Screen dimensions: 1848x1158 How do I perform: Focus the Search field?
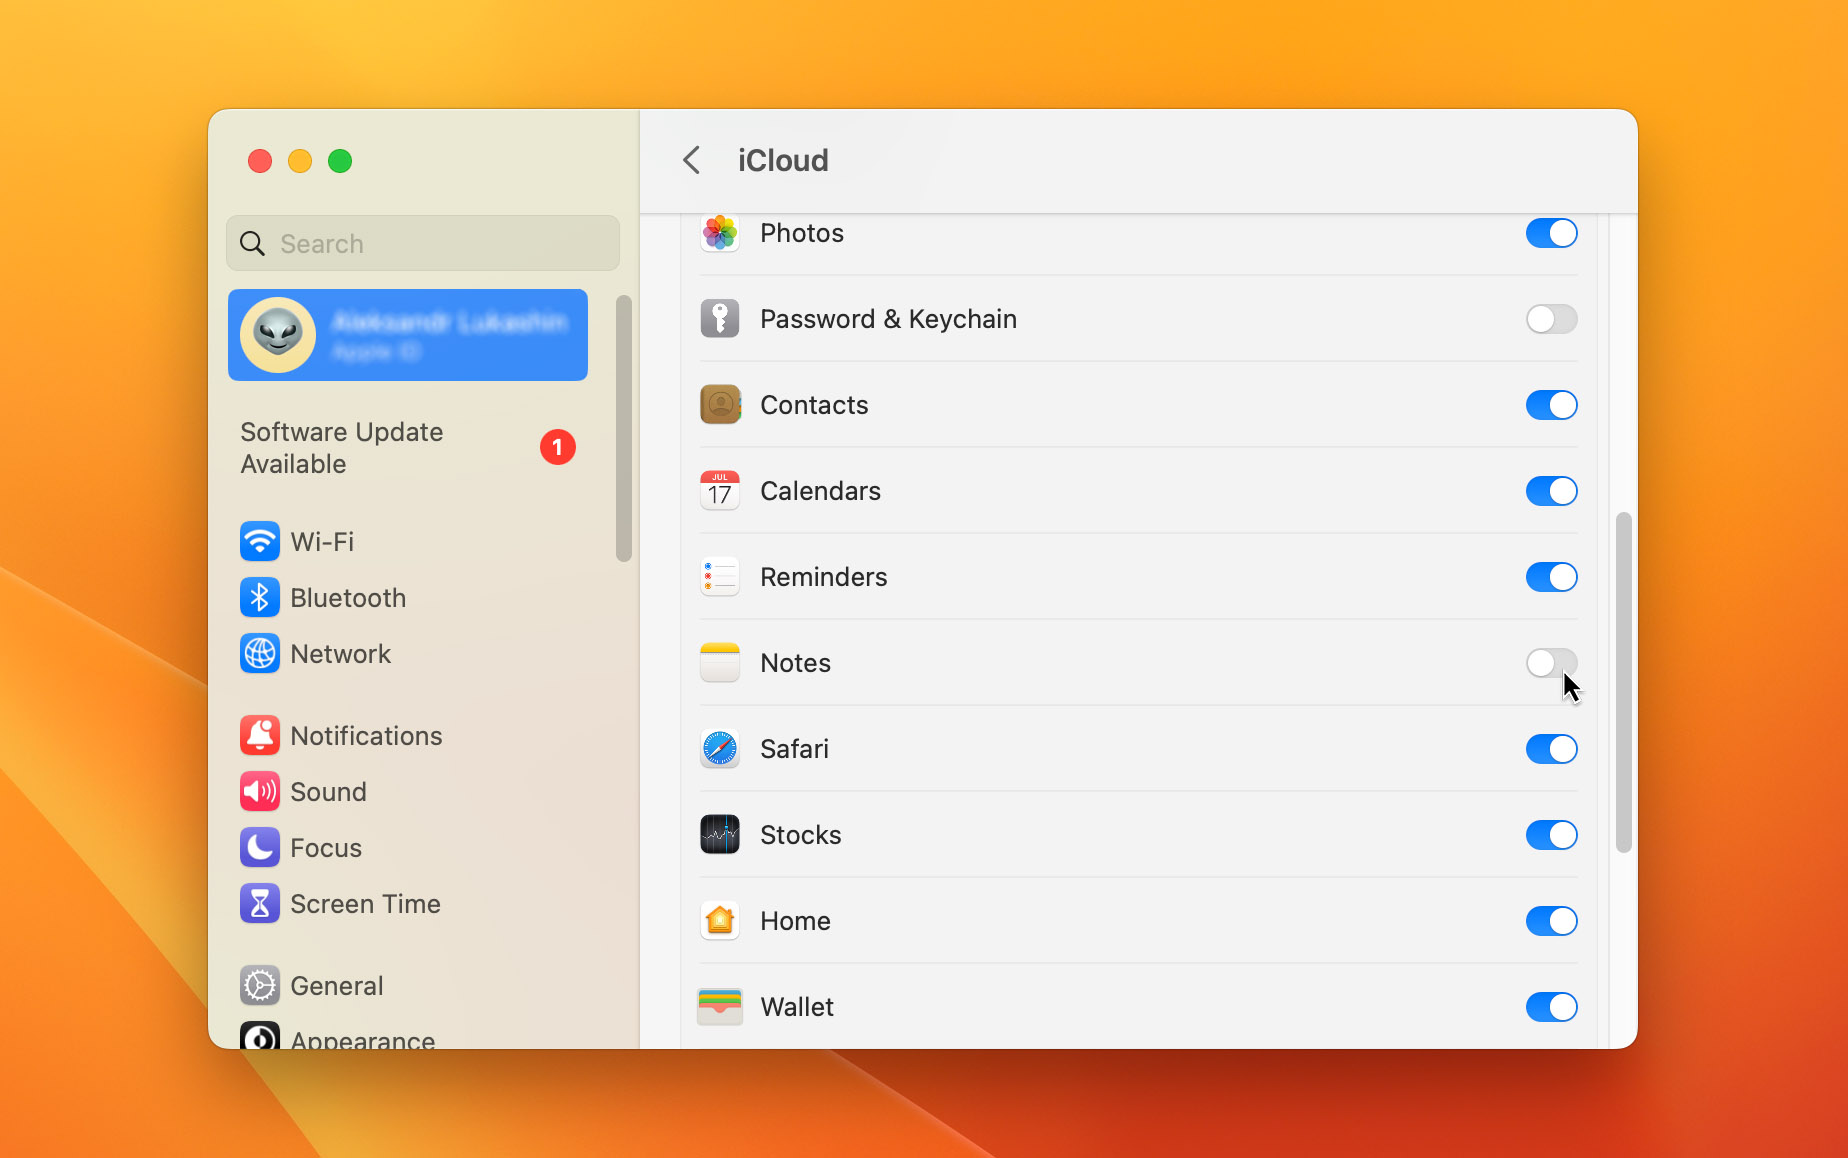423,243
